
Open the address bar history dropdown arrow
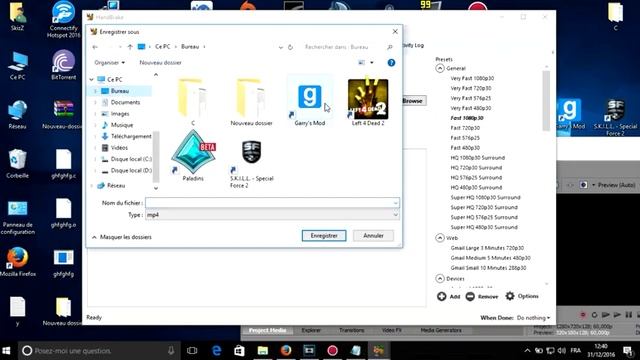280,47
